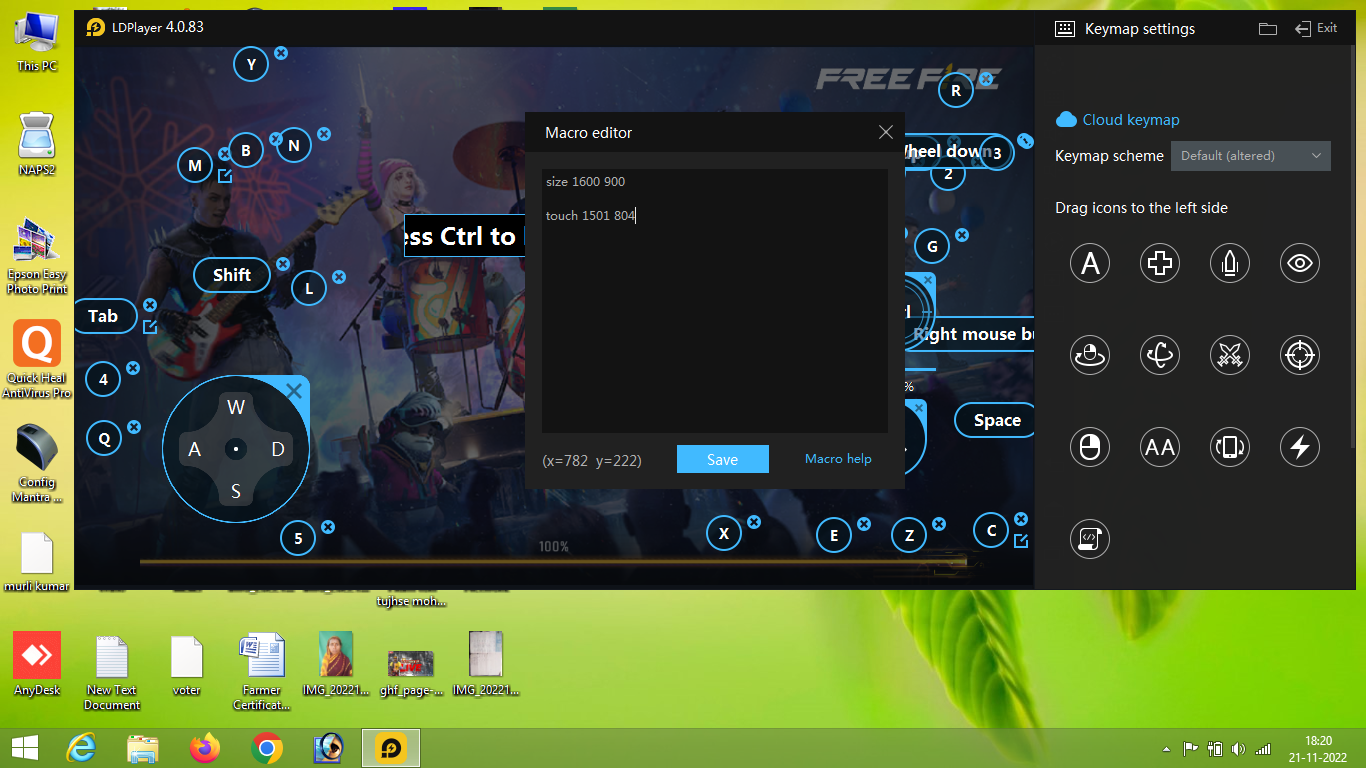The image size is (1366, 768).
Task: Delete the G key mapping
Action: pos(961,235)
